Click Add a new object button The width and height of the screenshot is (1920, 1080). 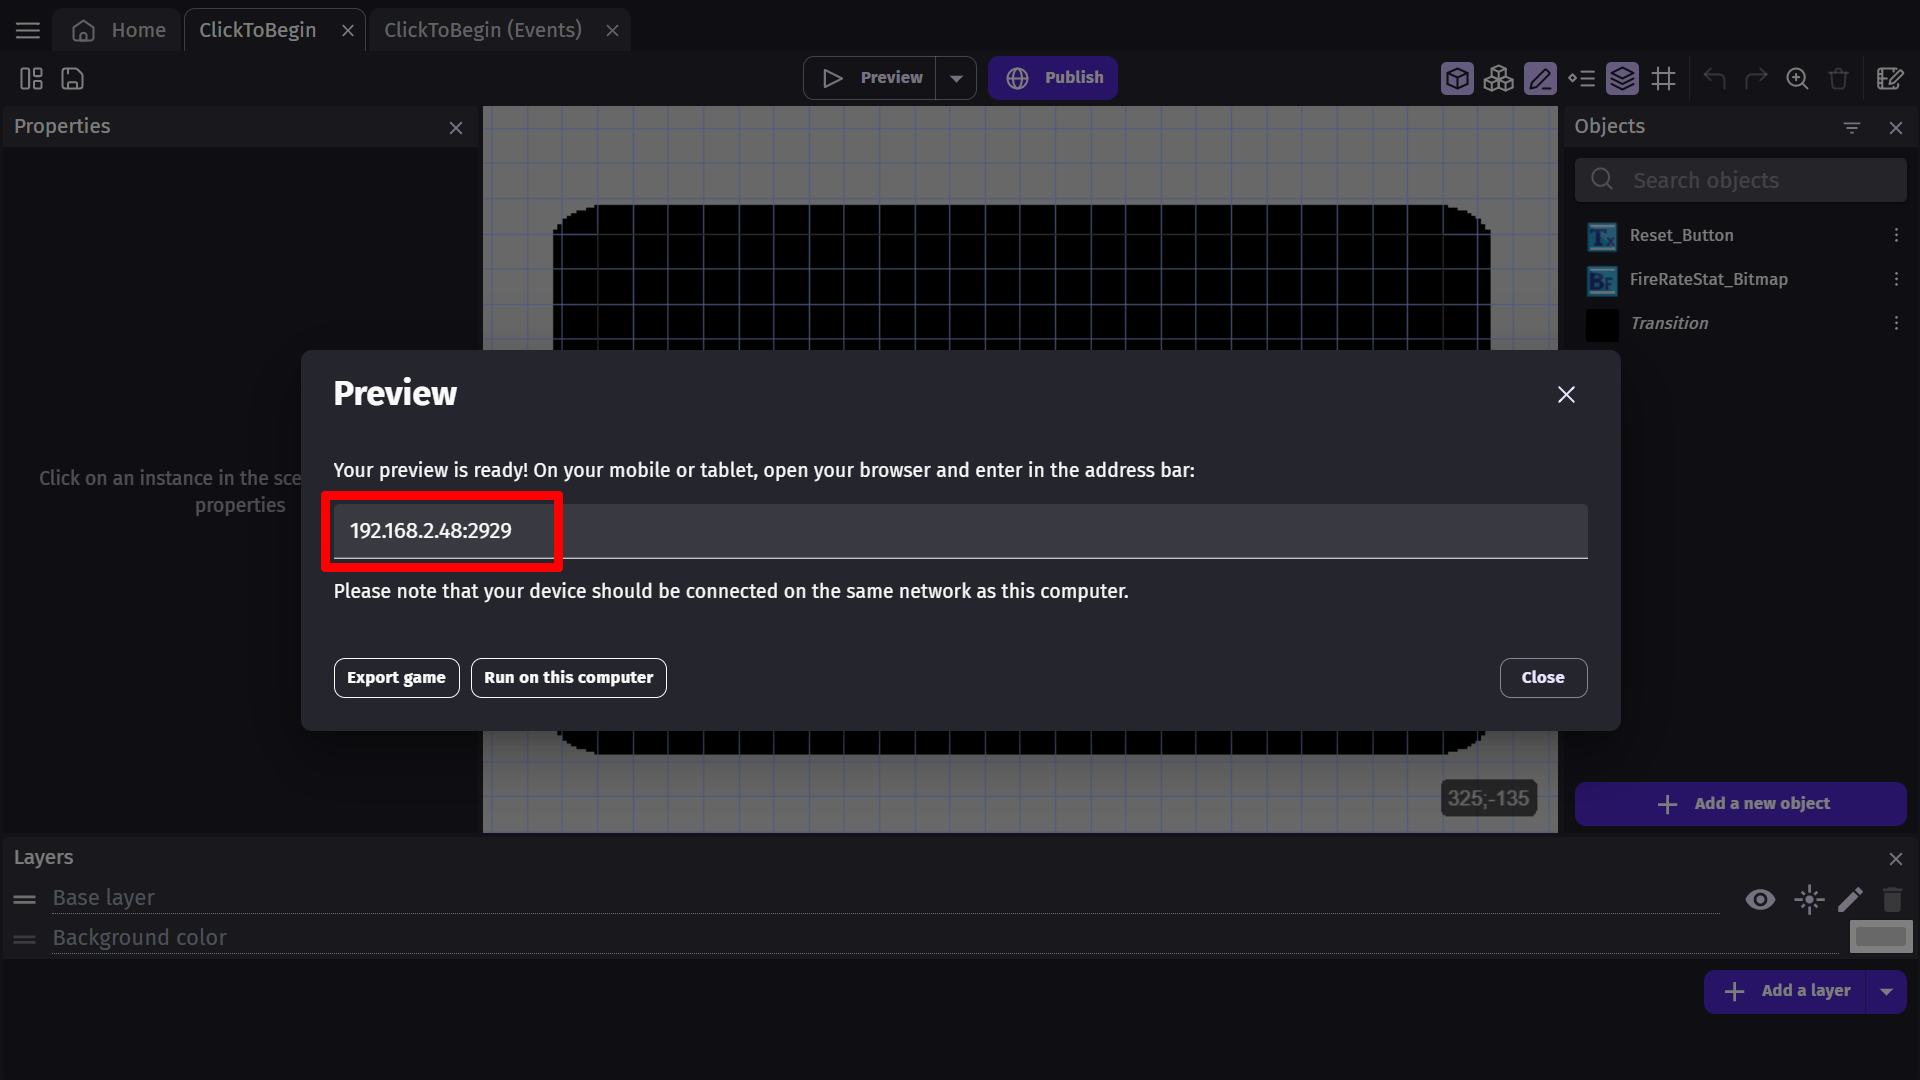click(1743, 803)
